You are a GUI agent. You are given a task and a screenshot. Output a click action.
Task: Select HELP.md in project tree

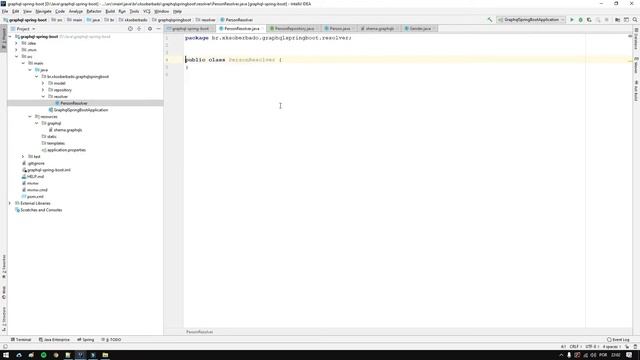pyautogui.click(x=35, y=177)
